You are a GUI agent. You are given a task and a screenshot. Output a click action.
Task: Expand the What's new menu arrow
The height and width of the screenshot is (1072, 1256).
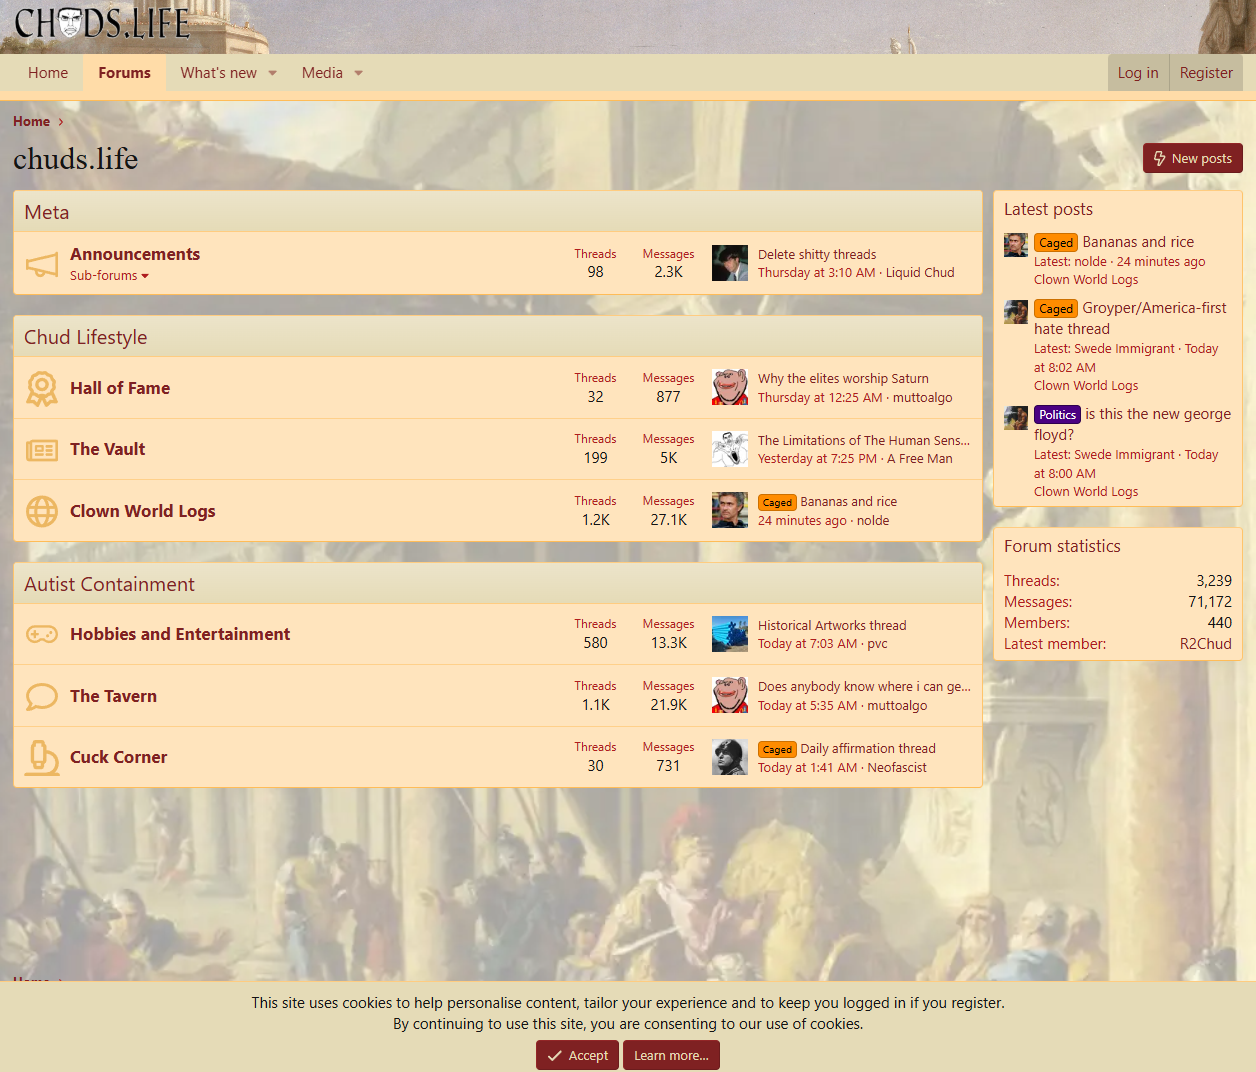(272, 73)
